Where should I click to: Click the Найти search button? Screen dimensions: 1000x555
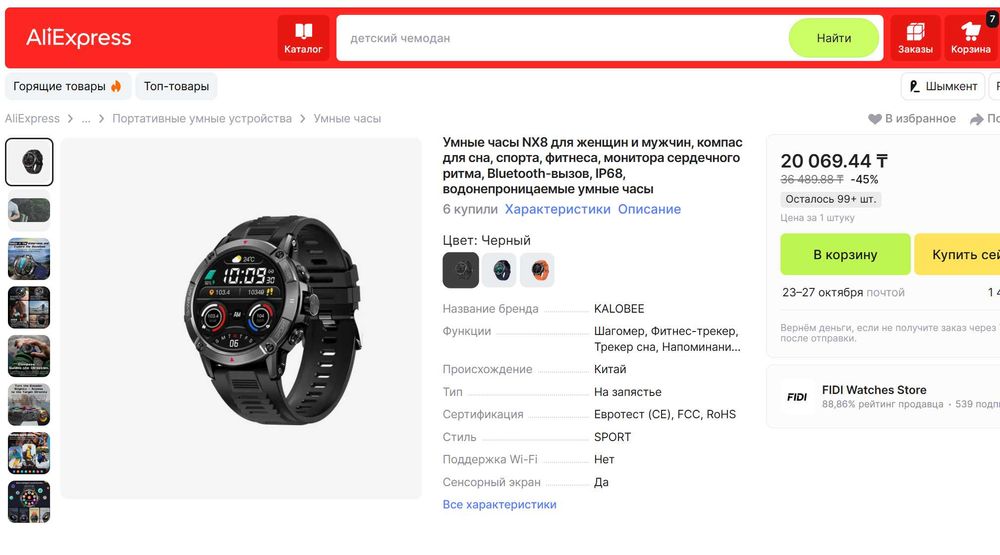[x=834, y=38]
